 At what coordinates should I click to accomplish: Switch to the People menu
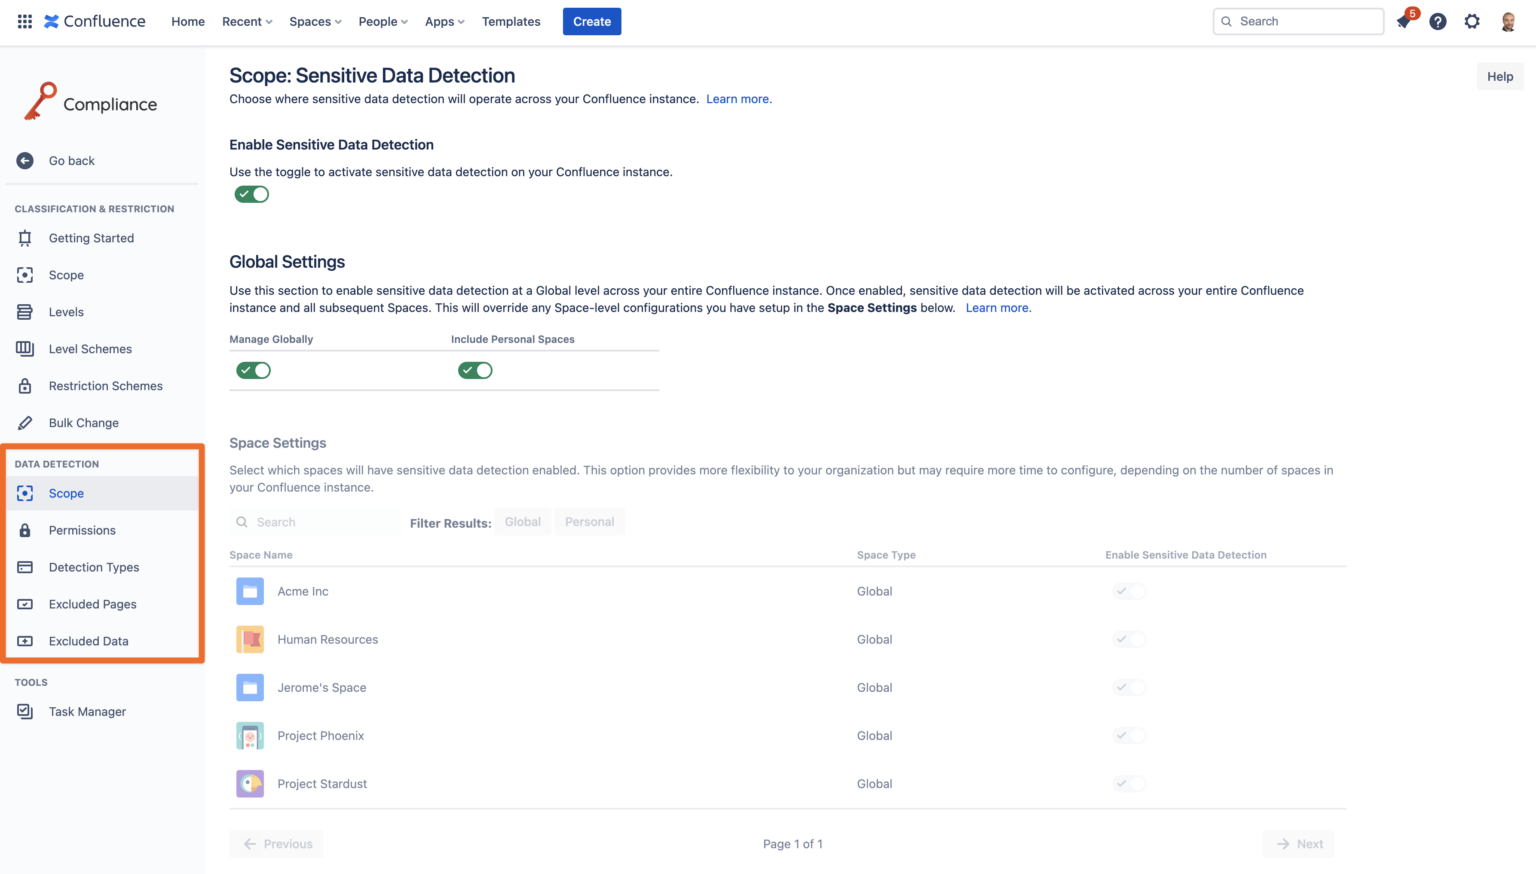(382, 21)
